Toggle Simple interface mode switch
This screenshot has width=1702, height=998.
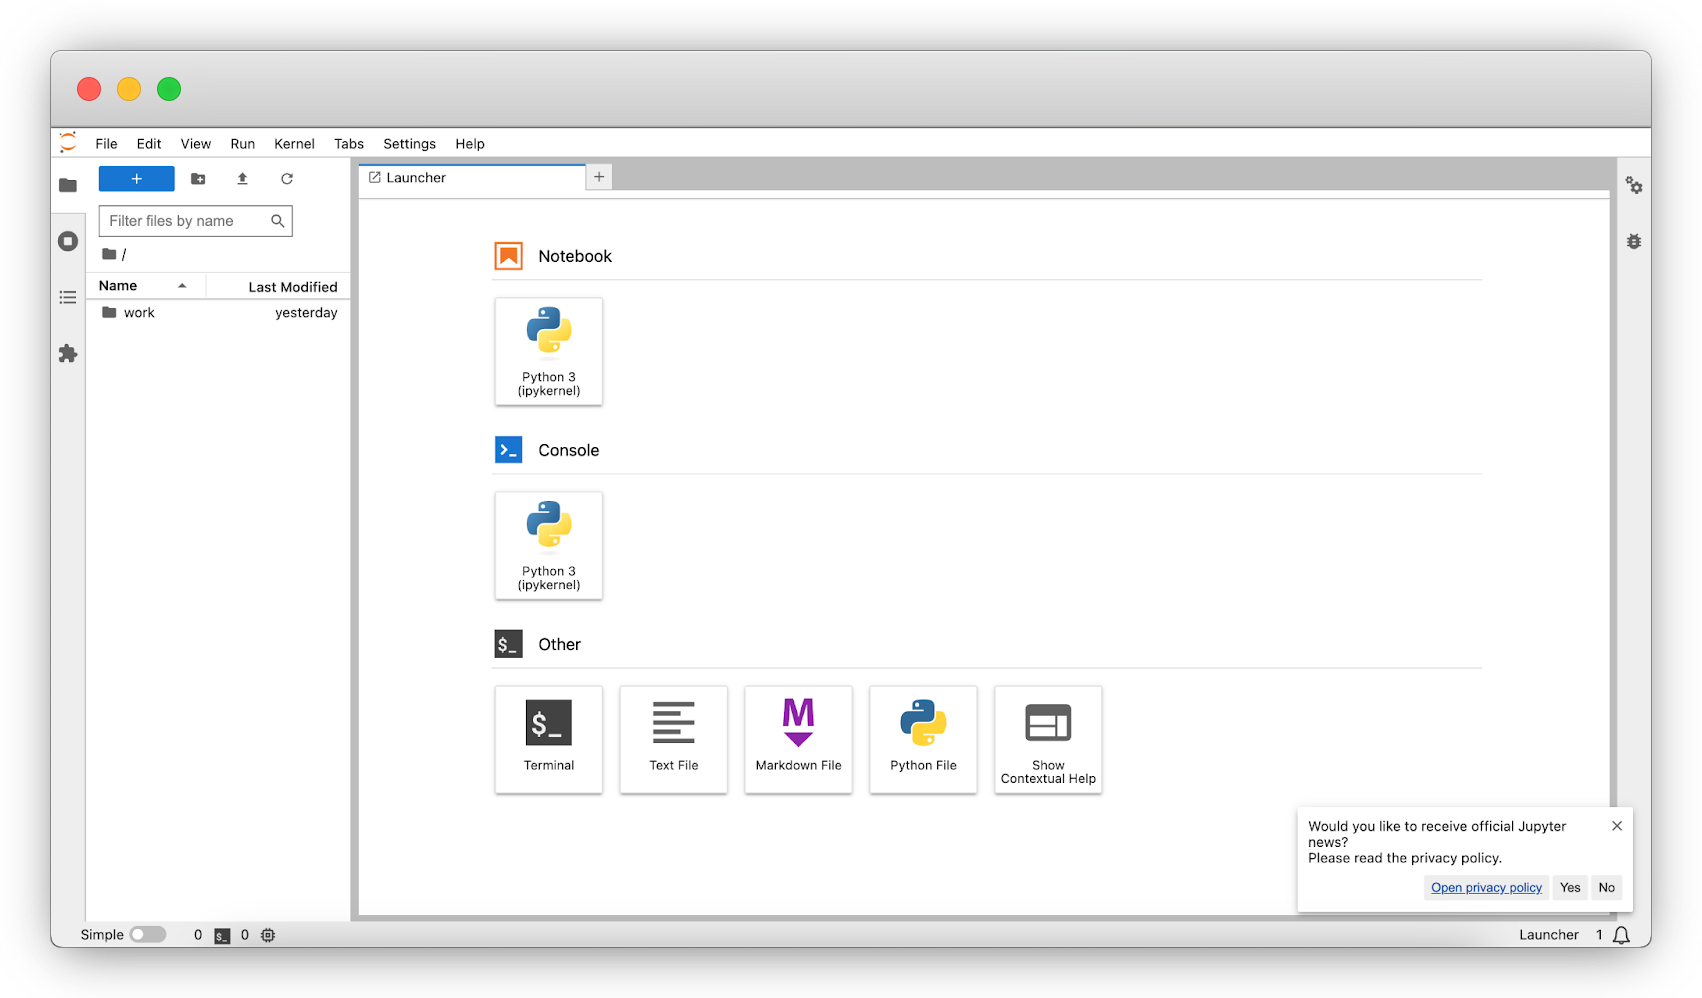tap(148, 934)
